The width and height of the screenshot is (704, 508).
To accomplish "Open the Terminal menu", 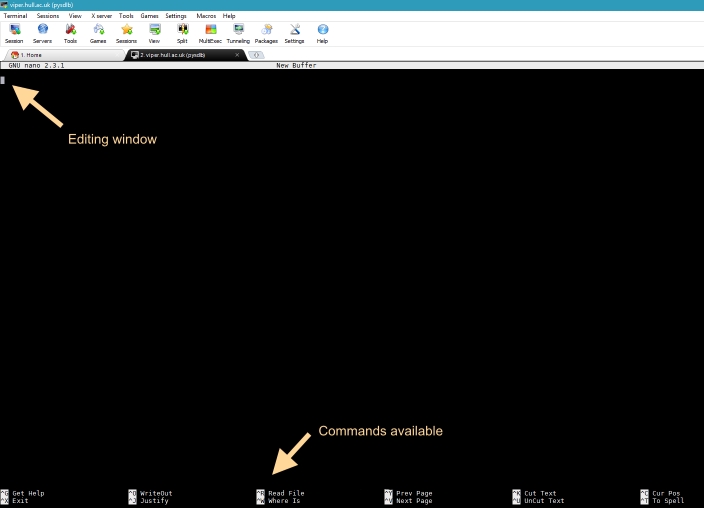I will click(x=16, y=16).
